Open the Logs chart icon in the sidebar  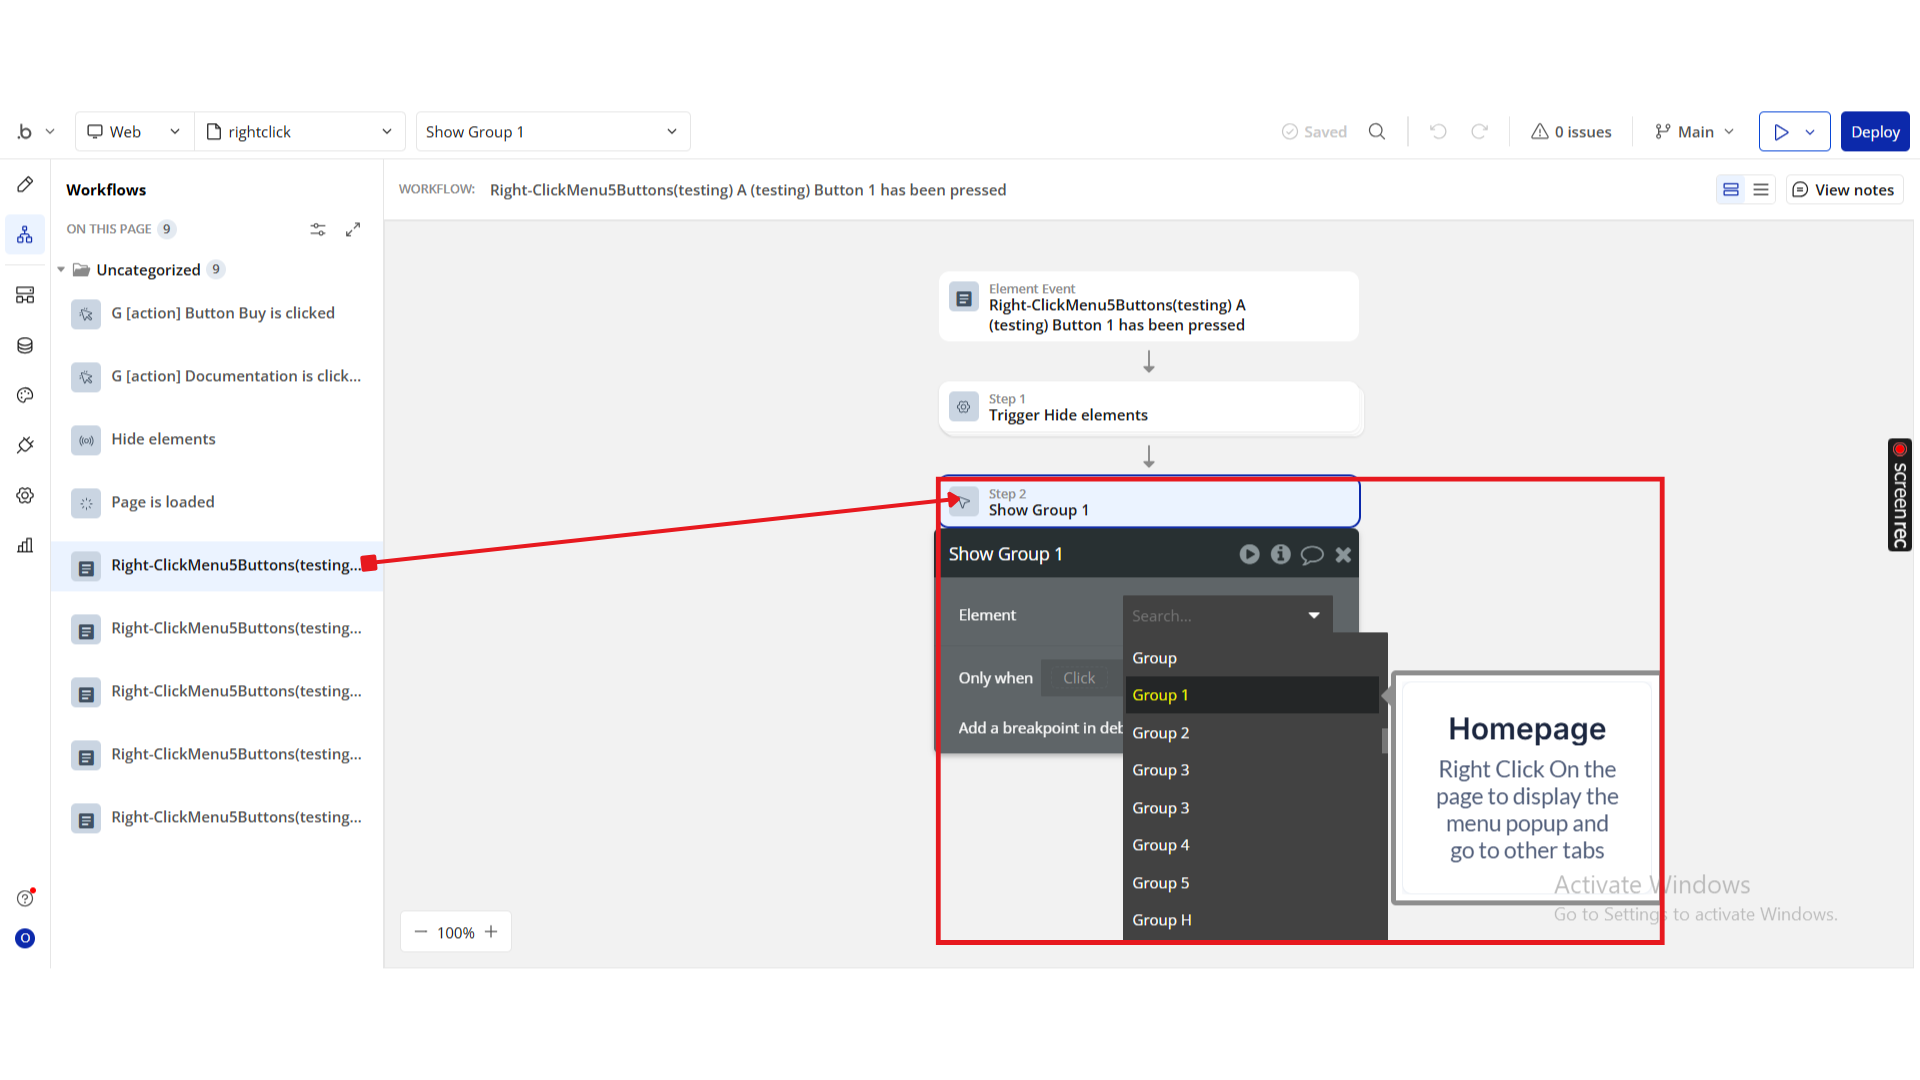coord(25,545)
